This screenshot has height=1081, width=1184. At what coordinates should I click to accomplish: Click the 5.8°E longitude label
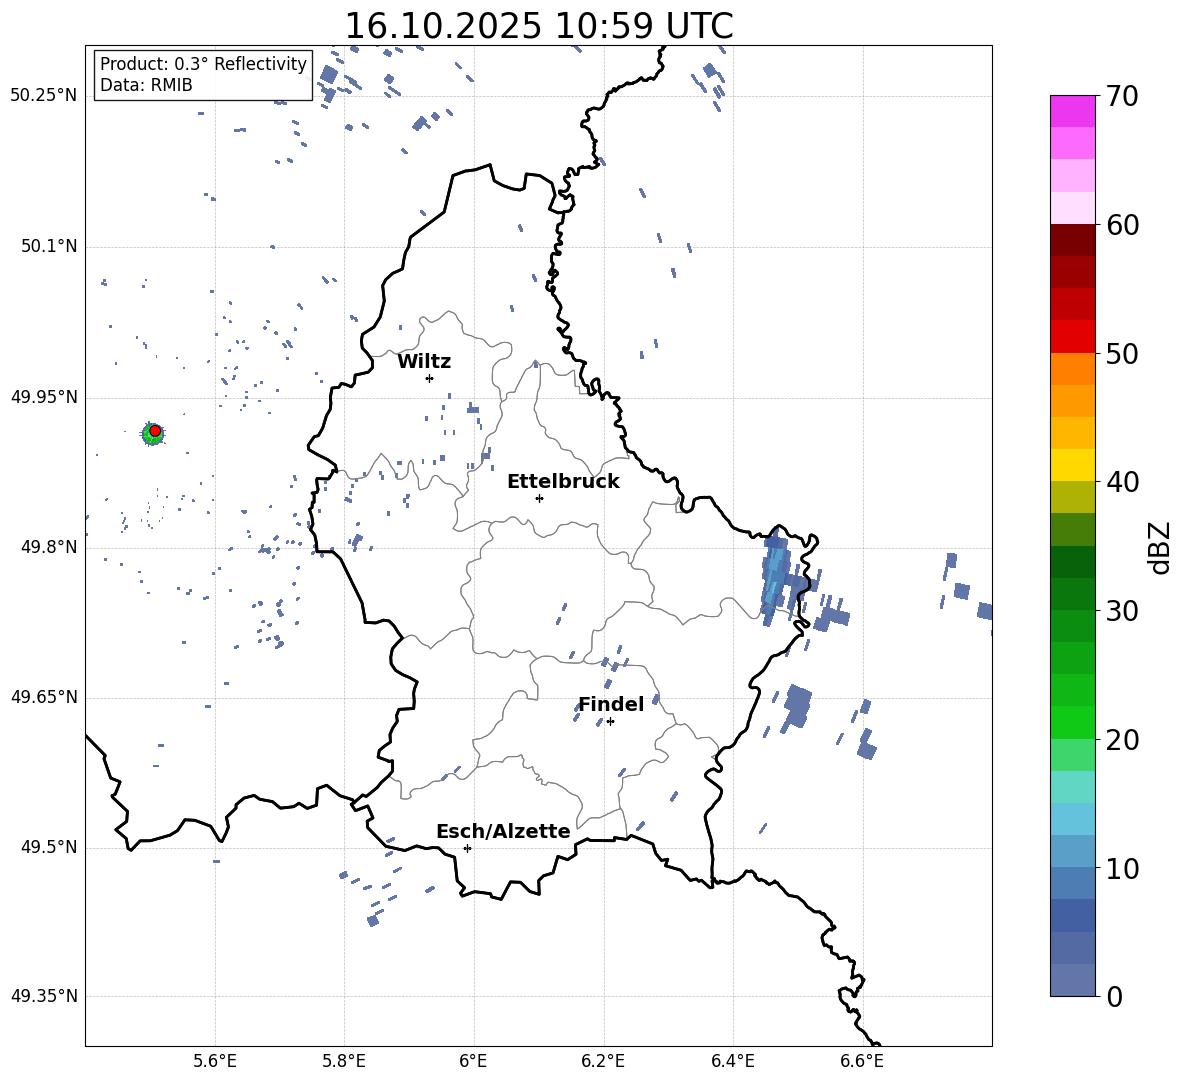click(x=344, y=1061)
